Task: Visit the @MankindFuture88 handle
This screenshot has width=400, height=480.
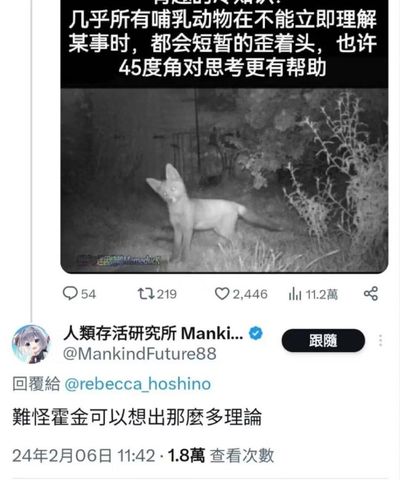Action: [139, 354]
